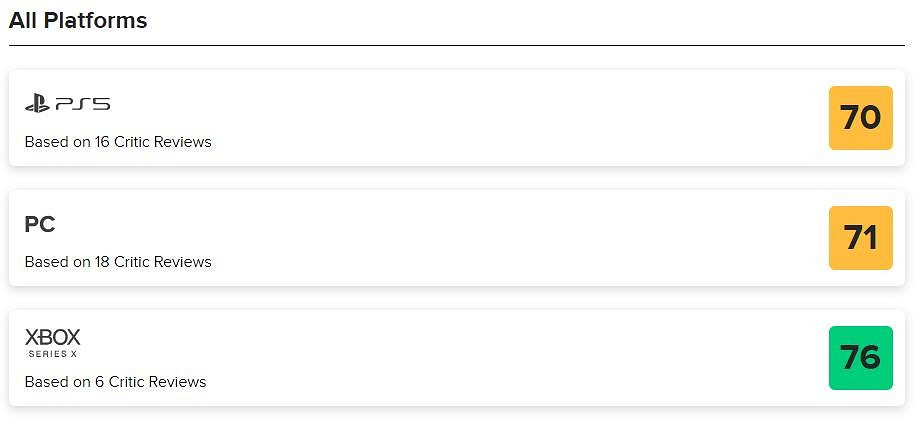Image resolution: width=916 pixels, height=425 pixels.
Task: Select the yellow 71 score badge
Action: pos(860,238)
